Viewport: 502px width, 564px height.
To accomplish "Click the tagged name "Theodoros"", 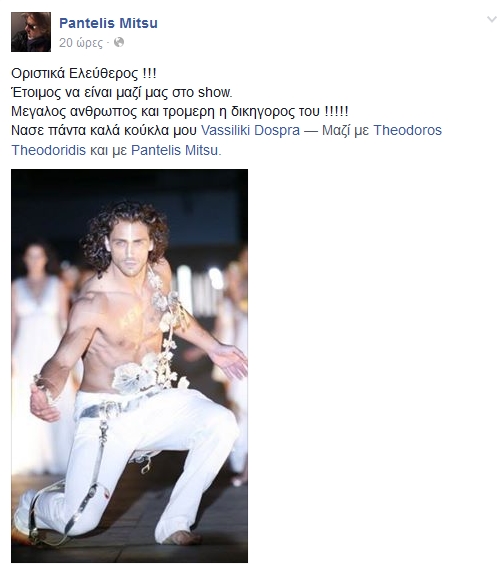I will point(407,130).
